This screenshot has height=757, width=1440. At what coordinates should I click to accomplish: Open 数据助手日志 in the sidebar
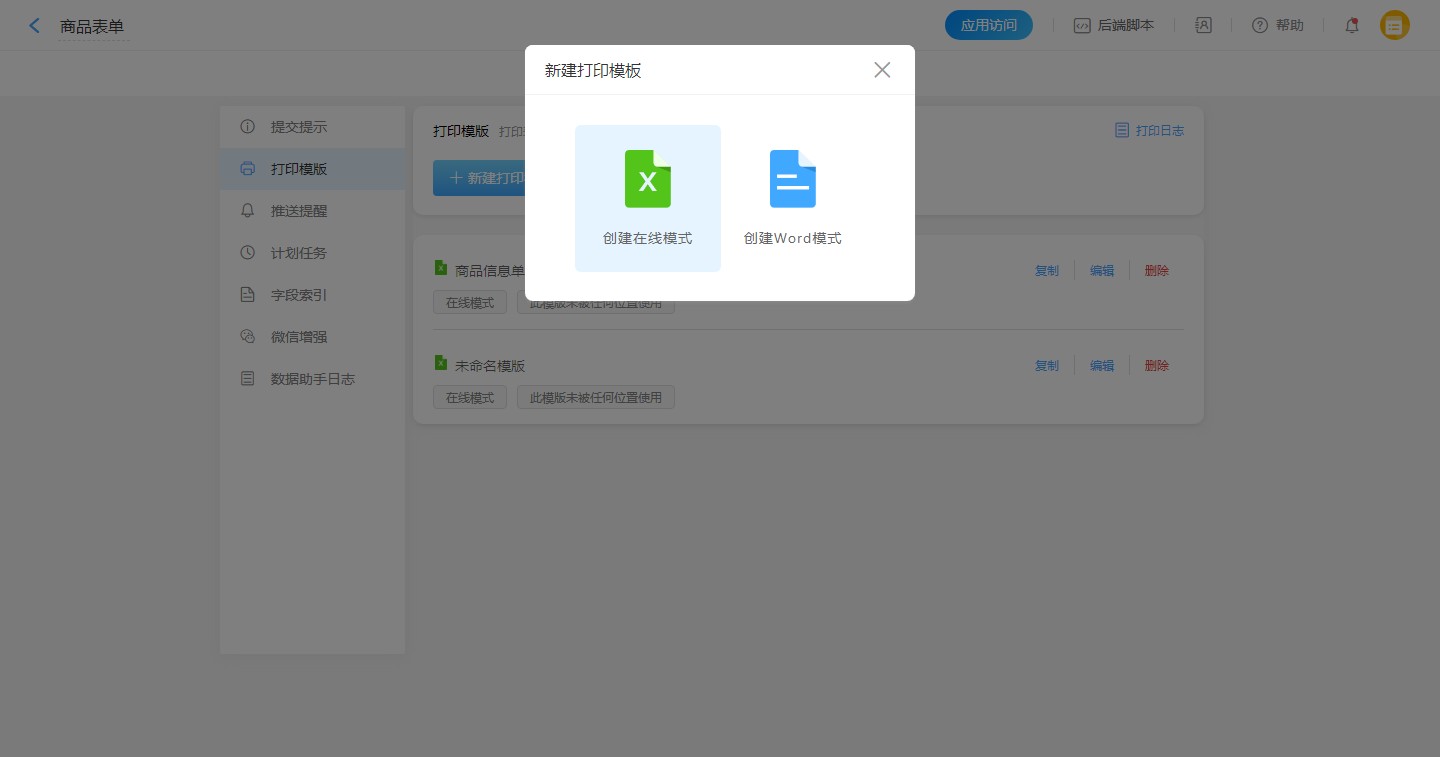tap(312, 379)
